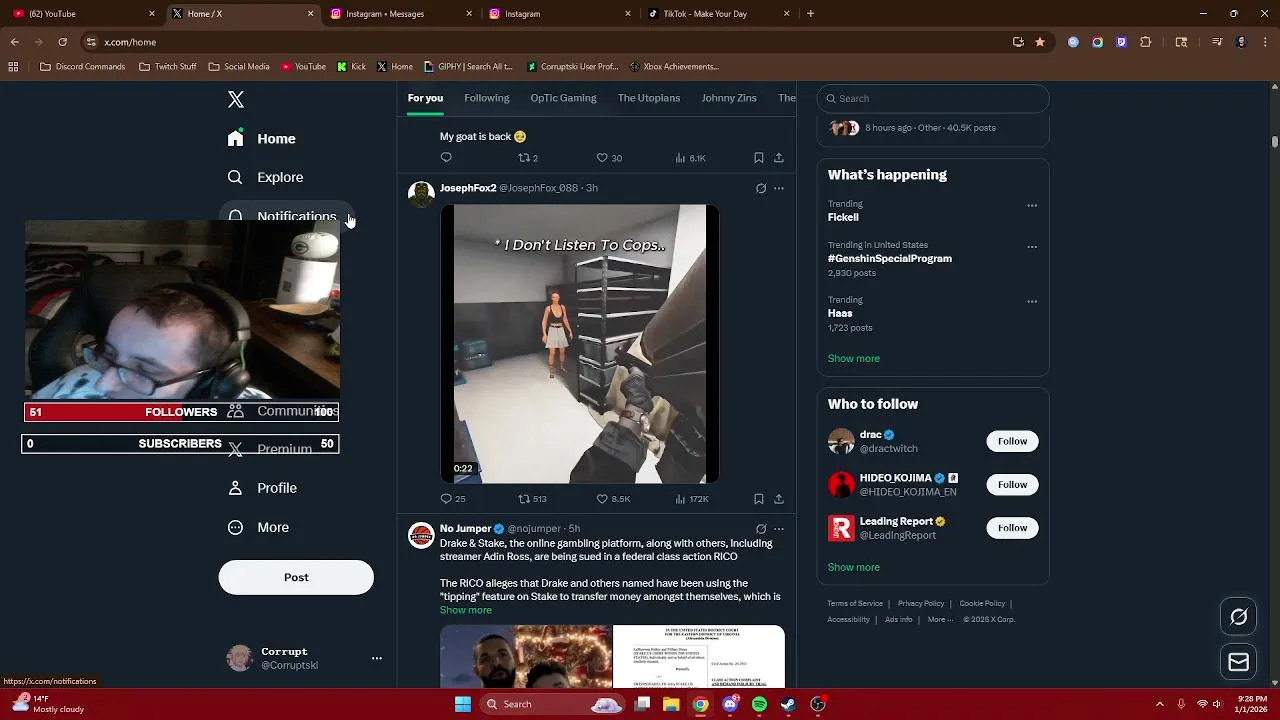Open the Explore search icon
This screenshot has height=720, width=1280.
pyautogui.click(x=235, y=177)
